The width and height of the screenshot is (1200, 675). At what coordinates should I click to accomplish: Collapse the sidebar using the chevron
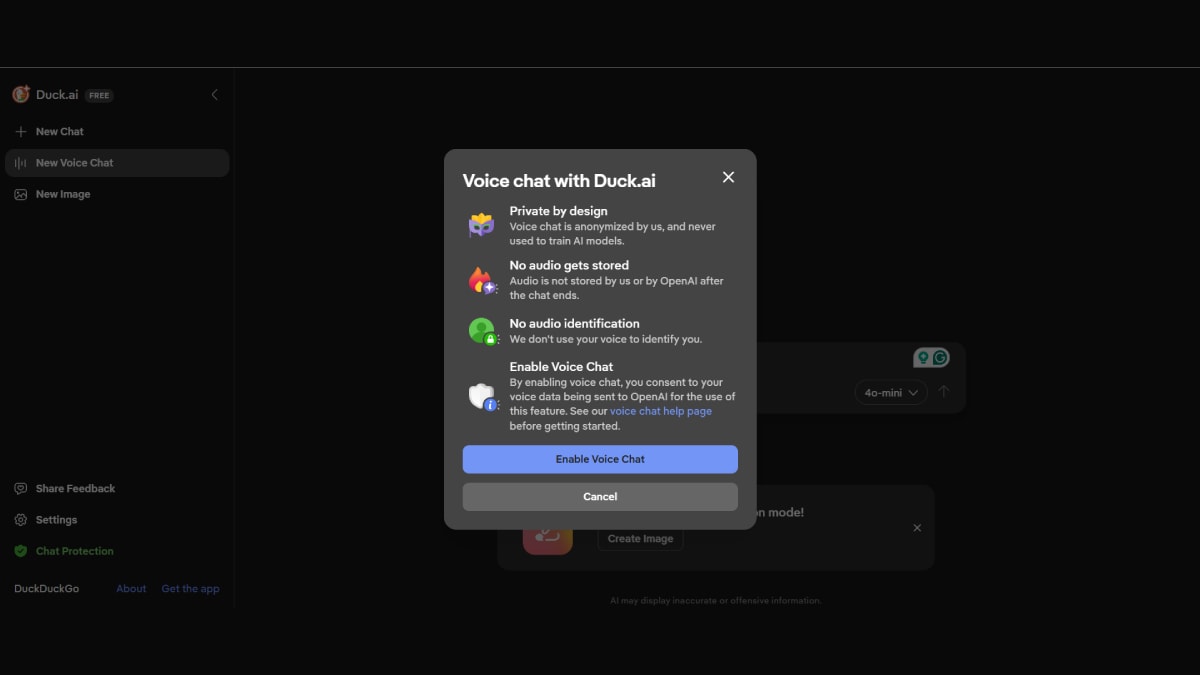click(x=214, y=94)
